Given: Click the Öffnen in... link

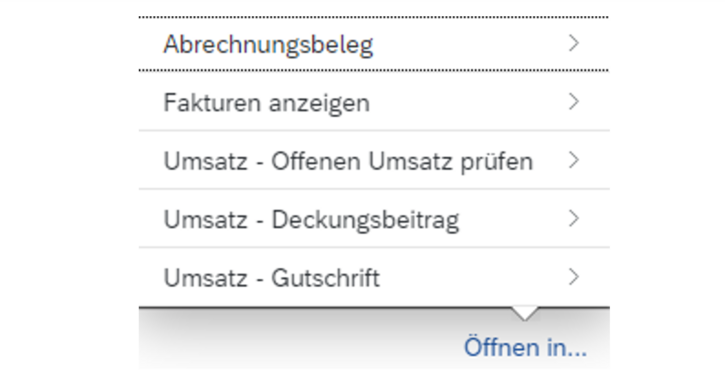Looking at the screenshot, I should [x=525, y=347].
